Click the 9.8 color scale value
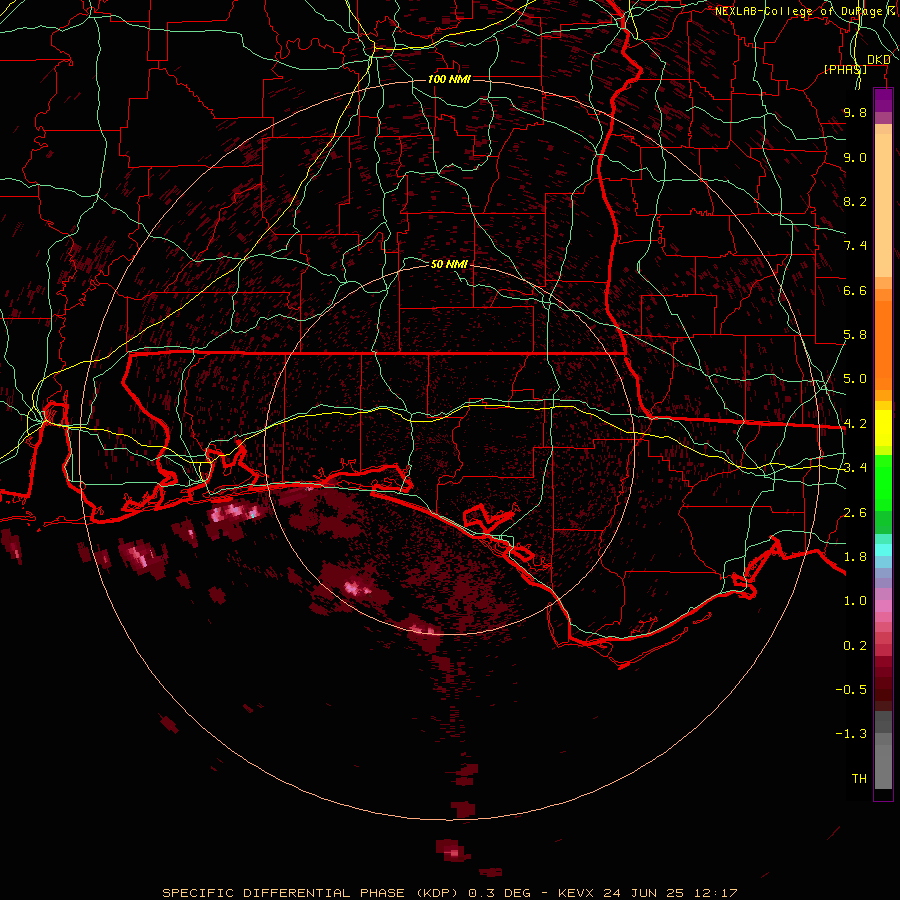 pyautogui.click(x=855, y=112)
